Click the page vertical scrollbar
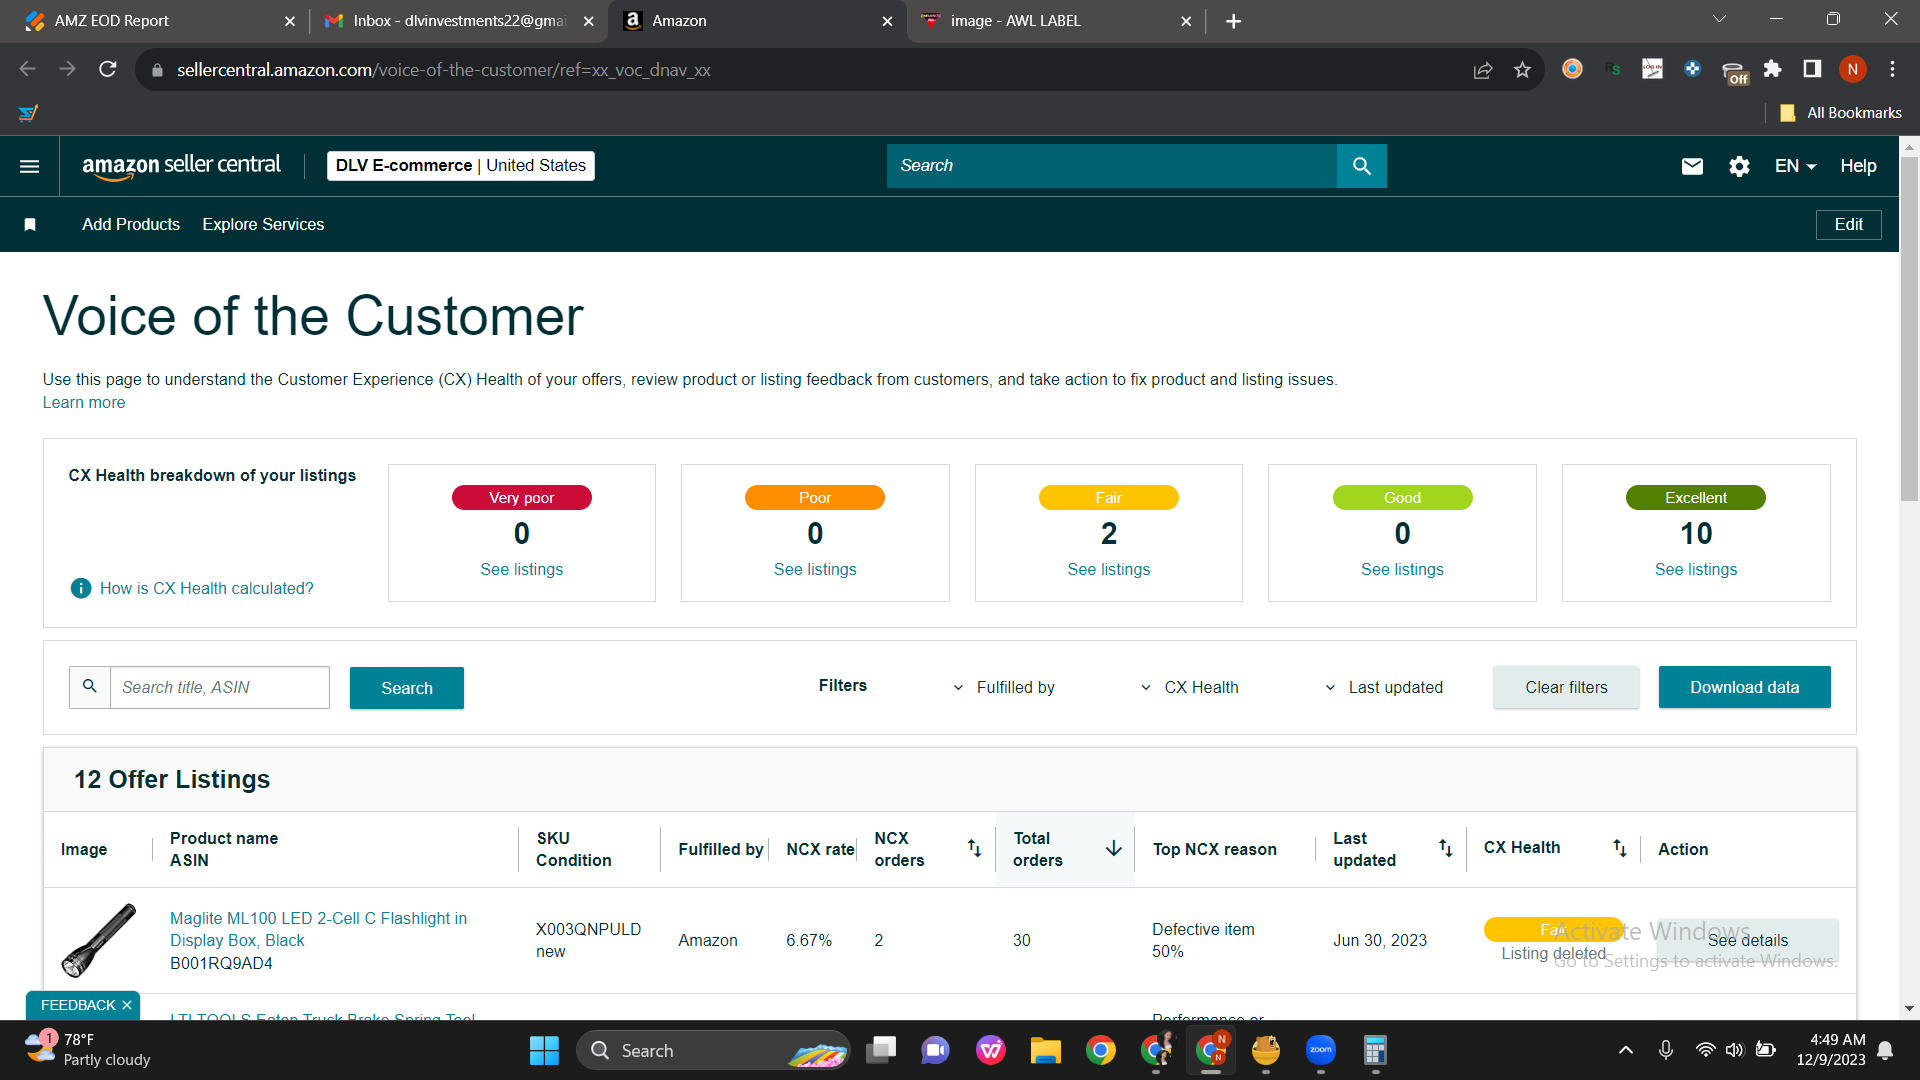This screenshot has width=1920, height=1080. [1909, 330]
